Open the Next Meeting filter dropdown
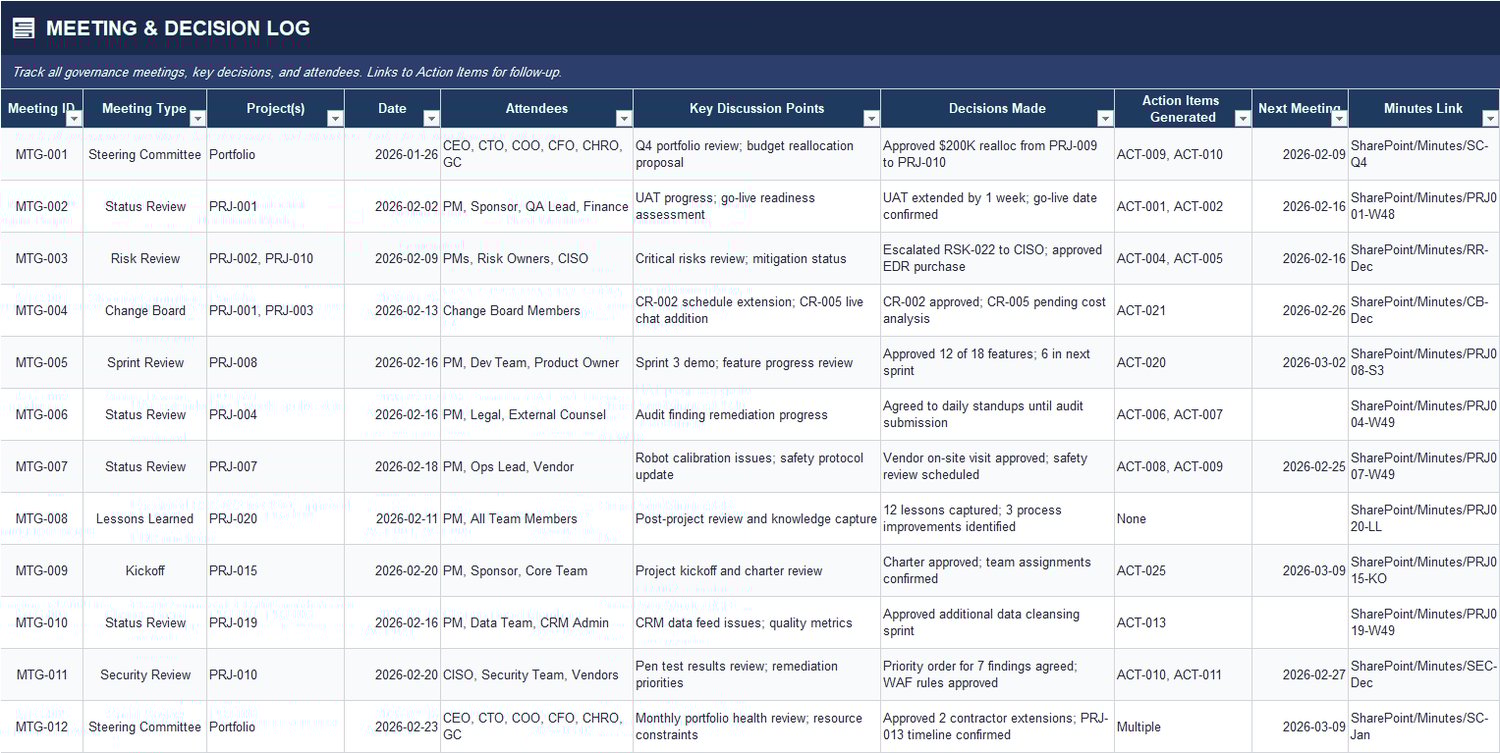 tap(1341, 117)
